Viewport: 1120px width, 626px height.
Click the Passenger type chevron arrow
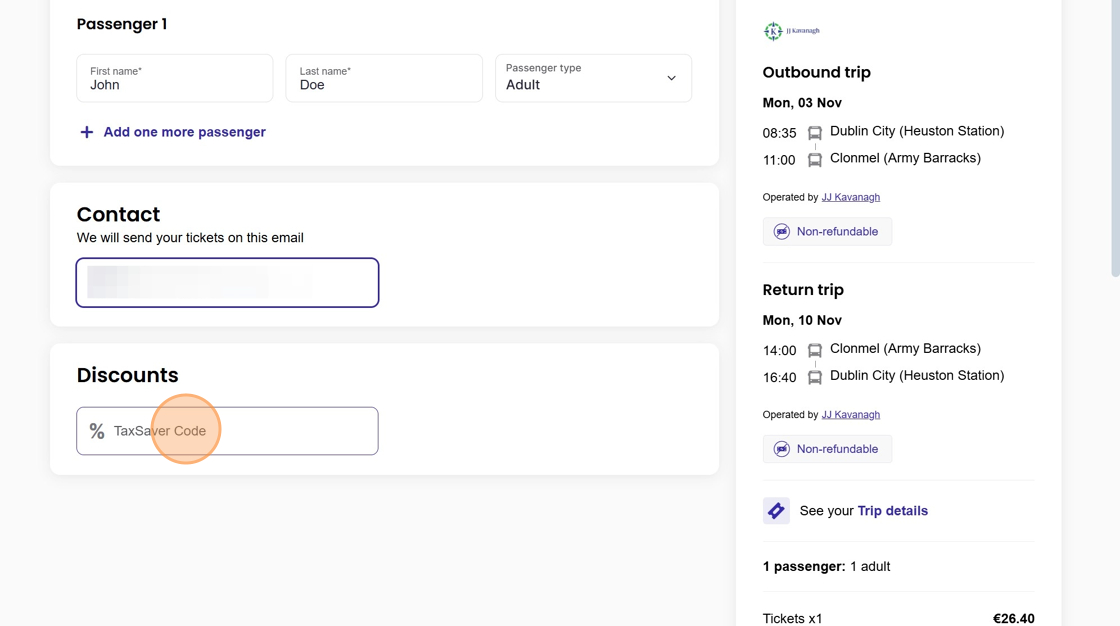click(x=672, y=78)
